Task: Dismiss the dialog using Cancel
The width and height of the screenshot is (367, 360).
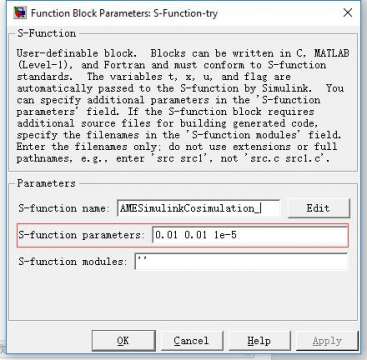Action: coord(191,341)
